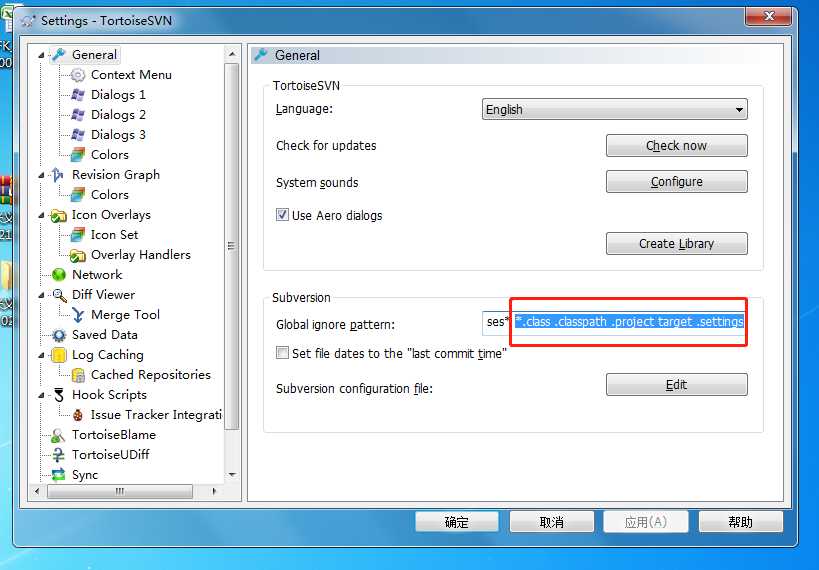
Task: Click the Check now button
Action: 676,146
